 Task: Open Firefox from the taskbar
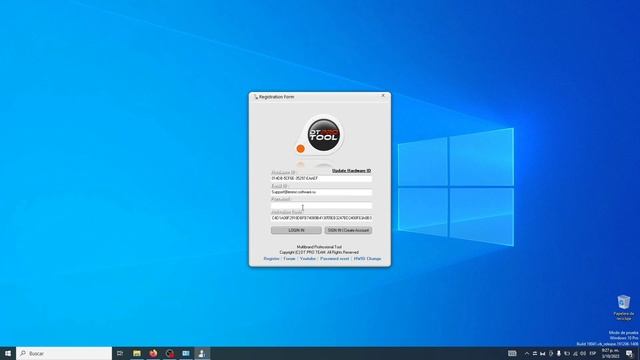(153, 353)
